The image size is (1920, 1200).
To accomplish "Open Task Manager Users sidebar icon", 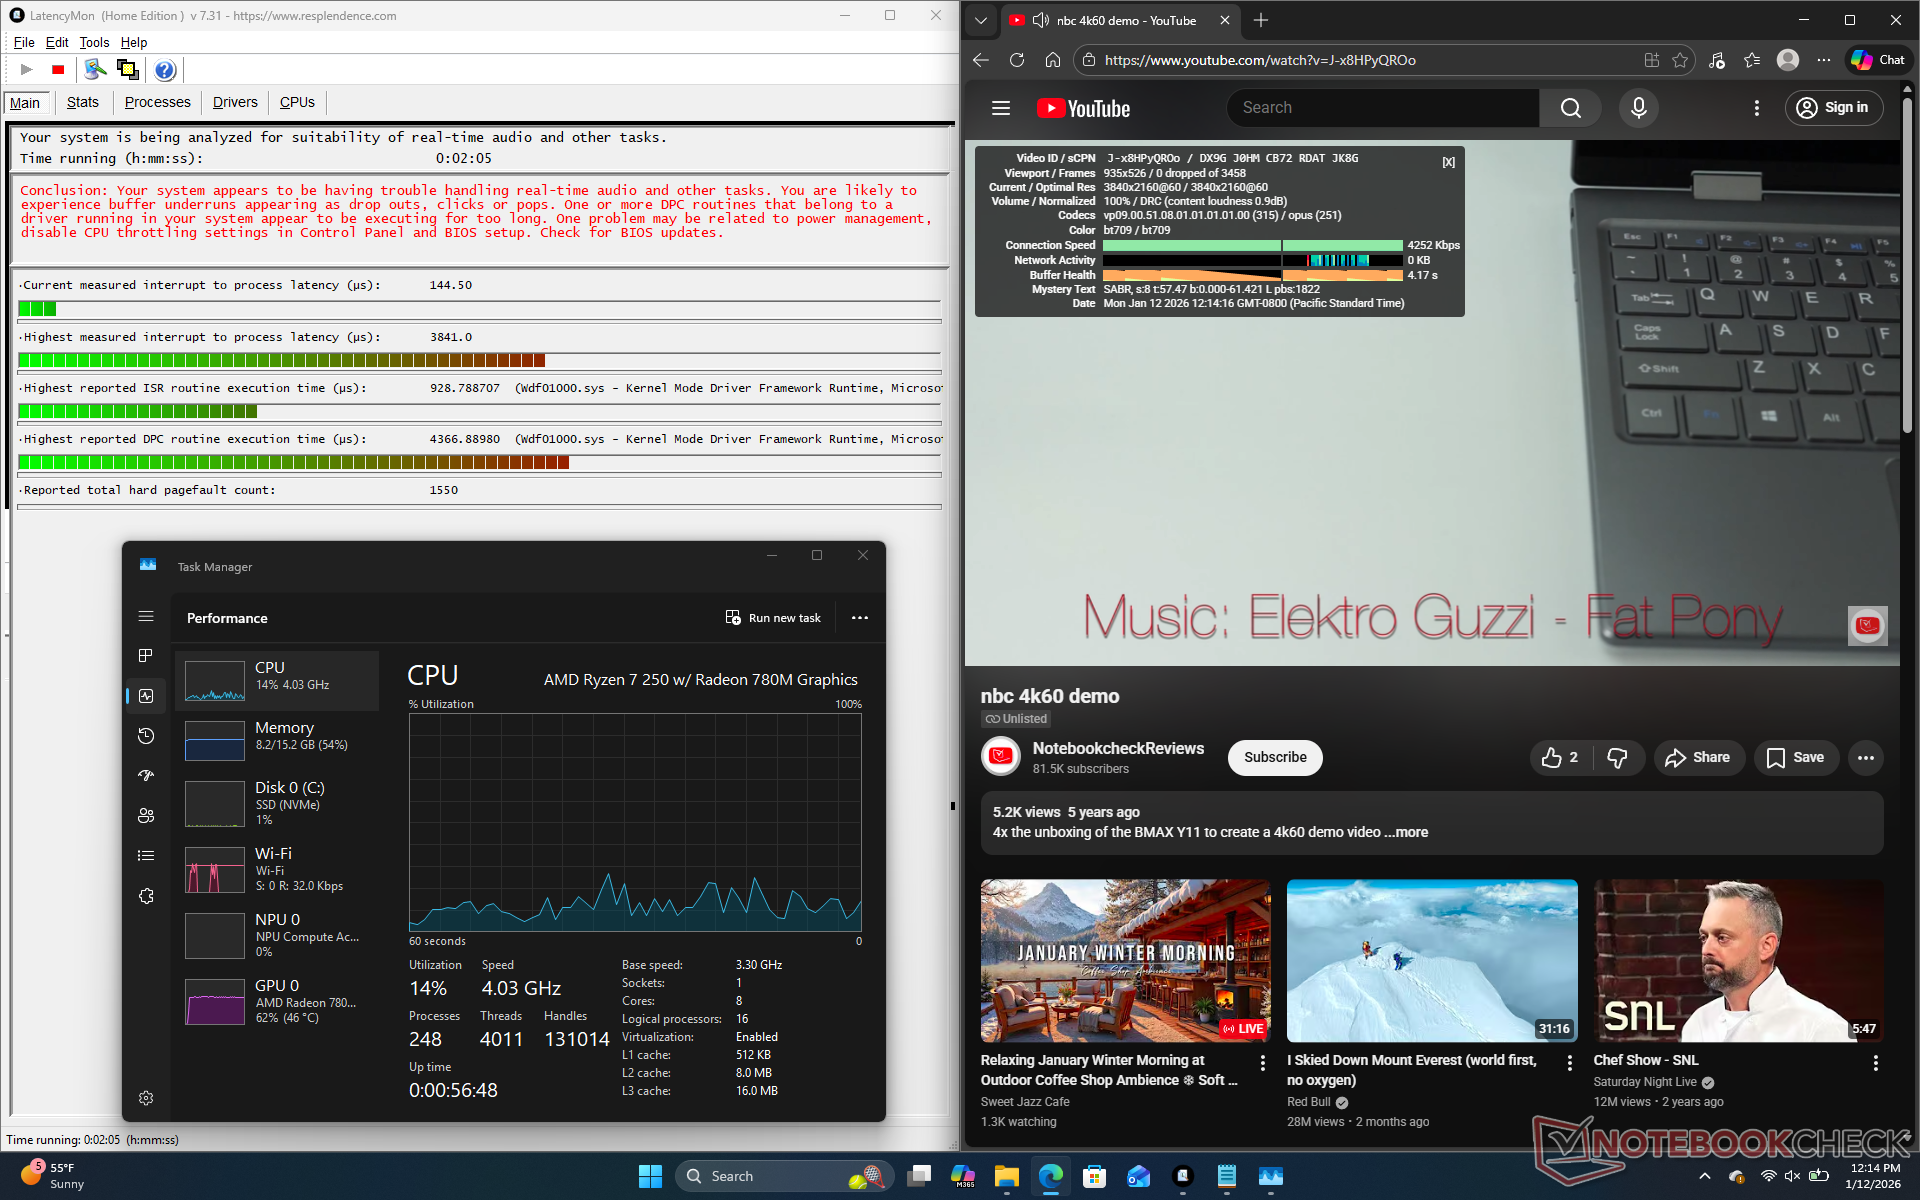I will coord(146,815).
